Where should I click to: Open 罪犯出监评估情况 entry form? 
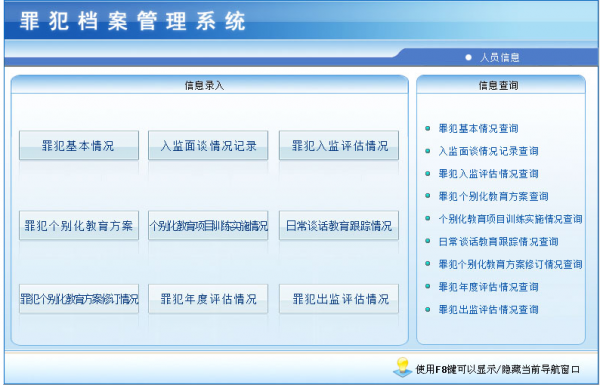[x=339, y=299]
